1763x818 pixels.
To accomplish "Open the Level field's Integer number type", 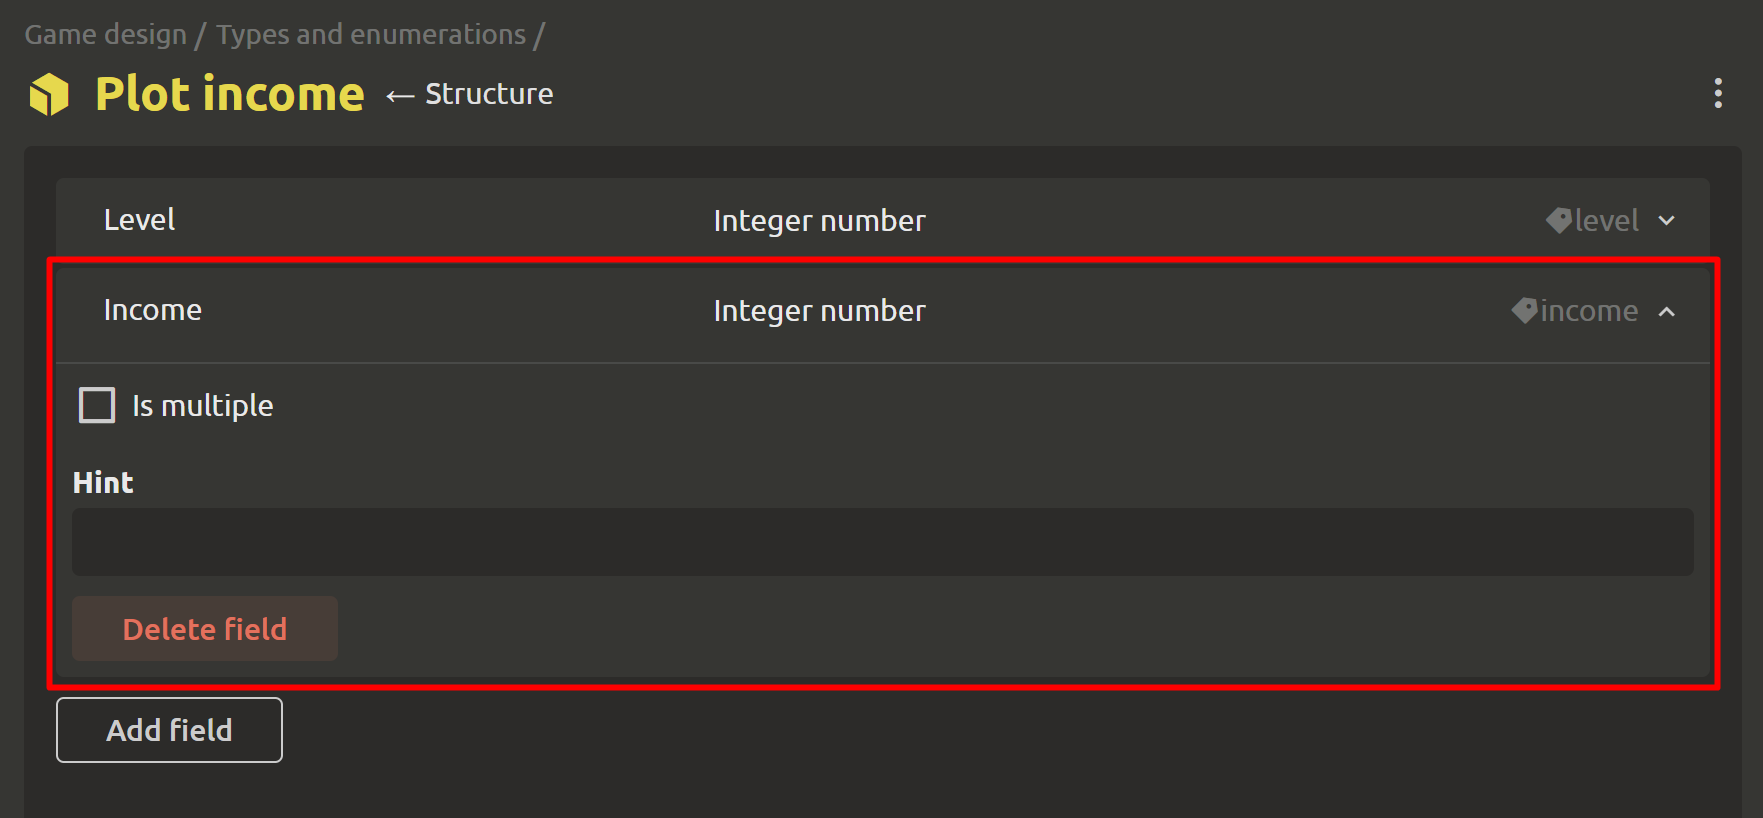I will pyautogui.click(x=819, y=221).
